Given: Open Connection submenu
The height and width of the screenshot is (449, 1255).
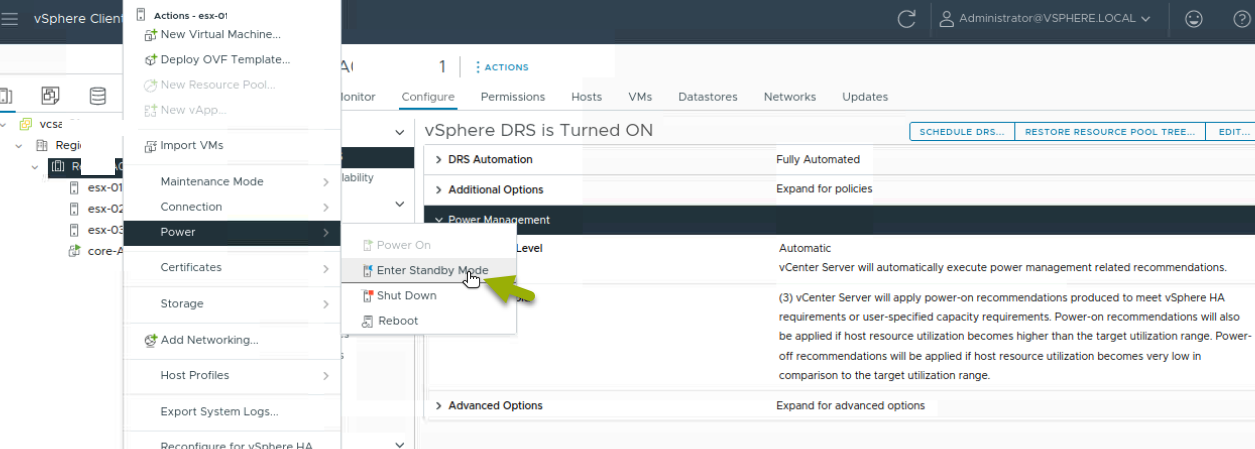Looking at the screenshot, I should [x=232, y=207].
